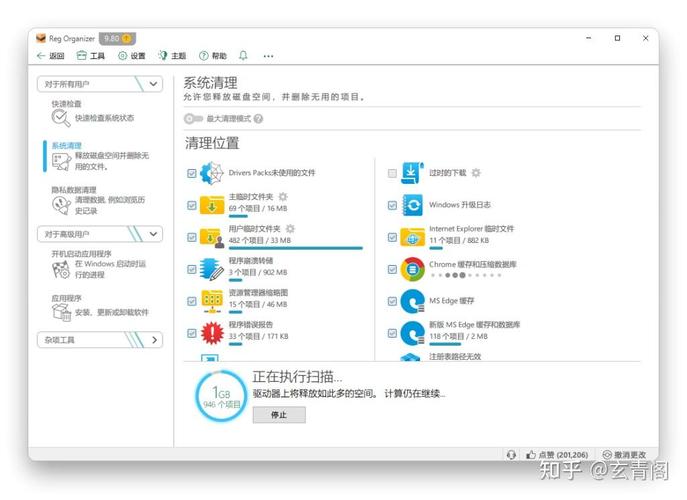Open settings gear for 主临时文件夹

click(x=283, y=196)
